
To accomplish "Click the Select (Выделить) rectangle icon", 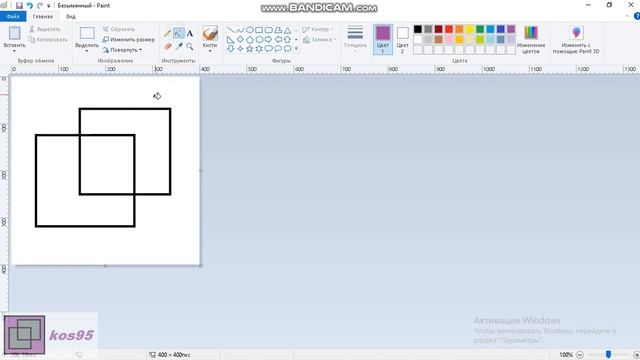I will click(87, 33).
